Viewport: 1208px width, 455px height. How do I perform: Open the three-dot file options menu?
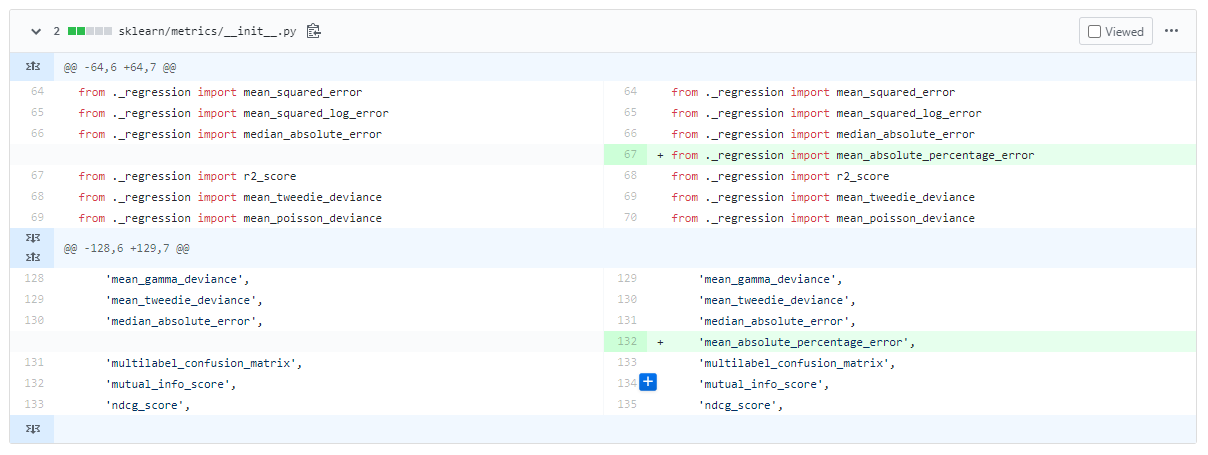tap(1172, 31)
